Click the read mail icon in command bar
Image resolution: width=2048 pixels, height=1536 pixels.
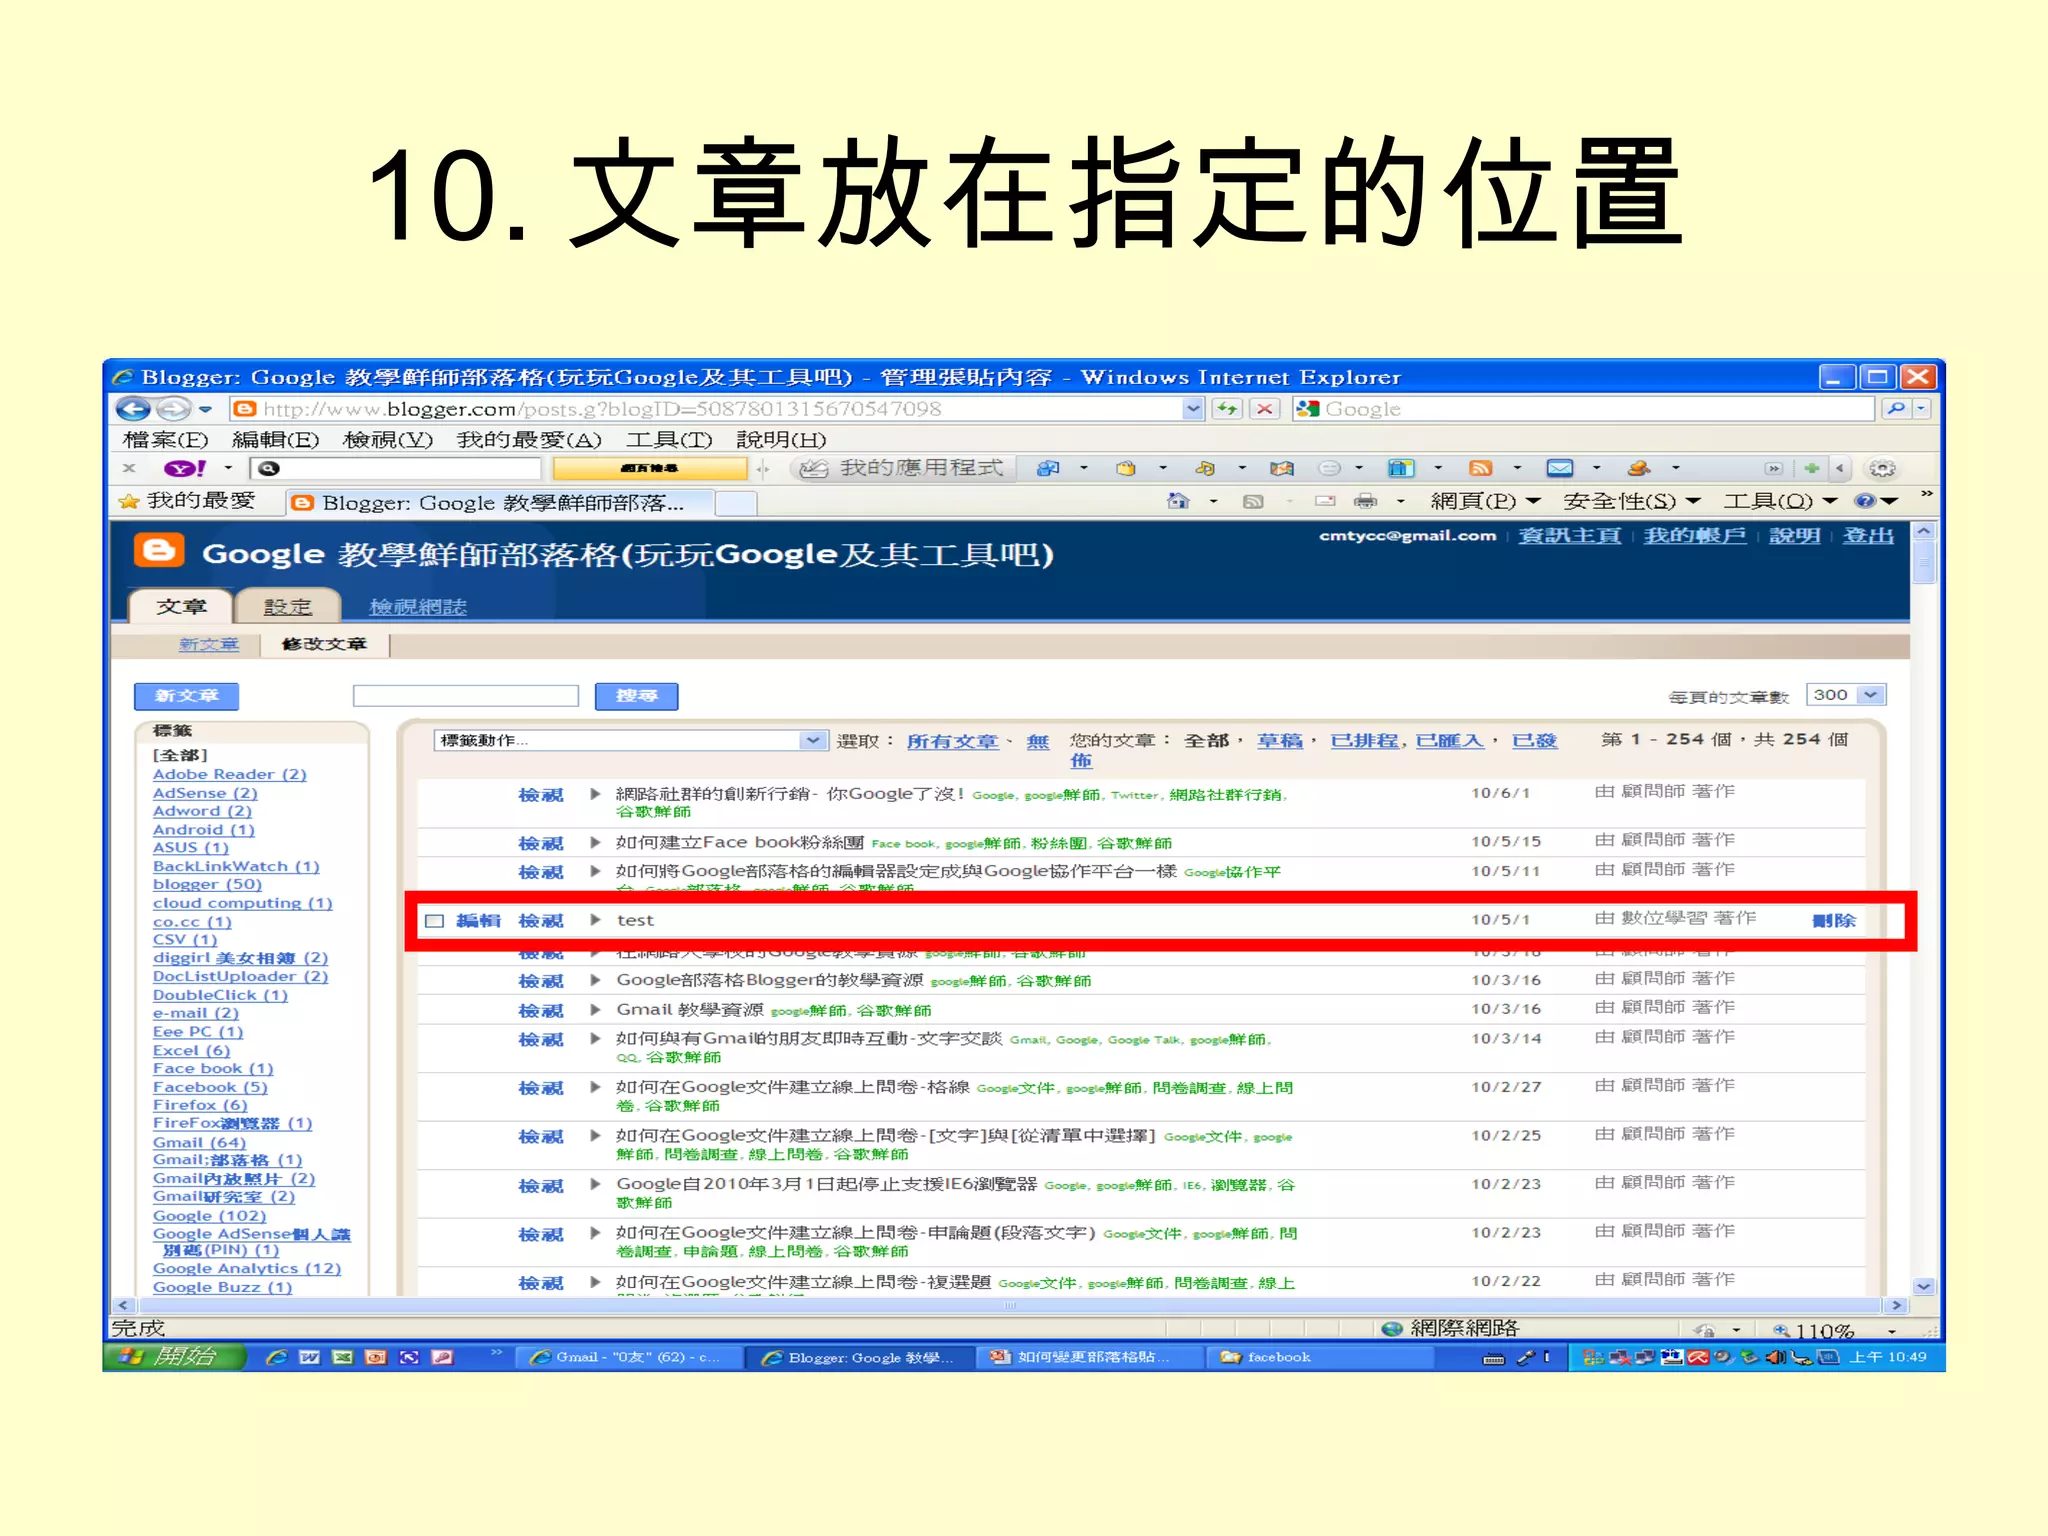1325,501
